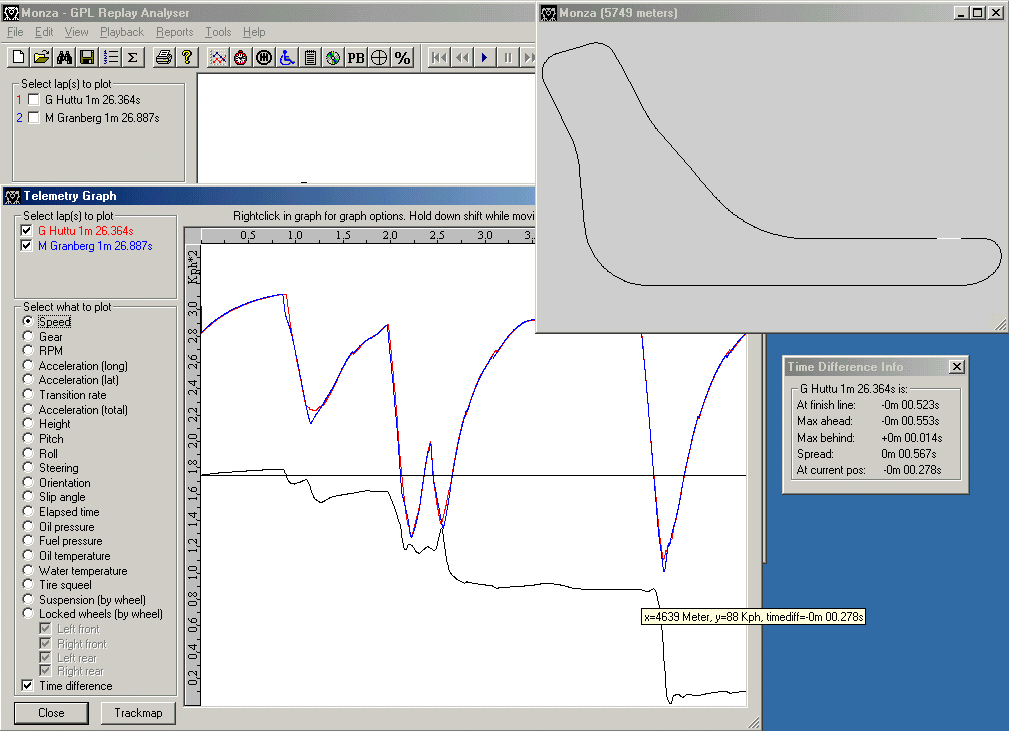Click the binoculars find icon
The width and height of the screenshot is (1009, 731).
64,57
